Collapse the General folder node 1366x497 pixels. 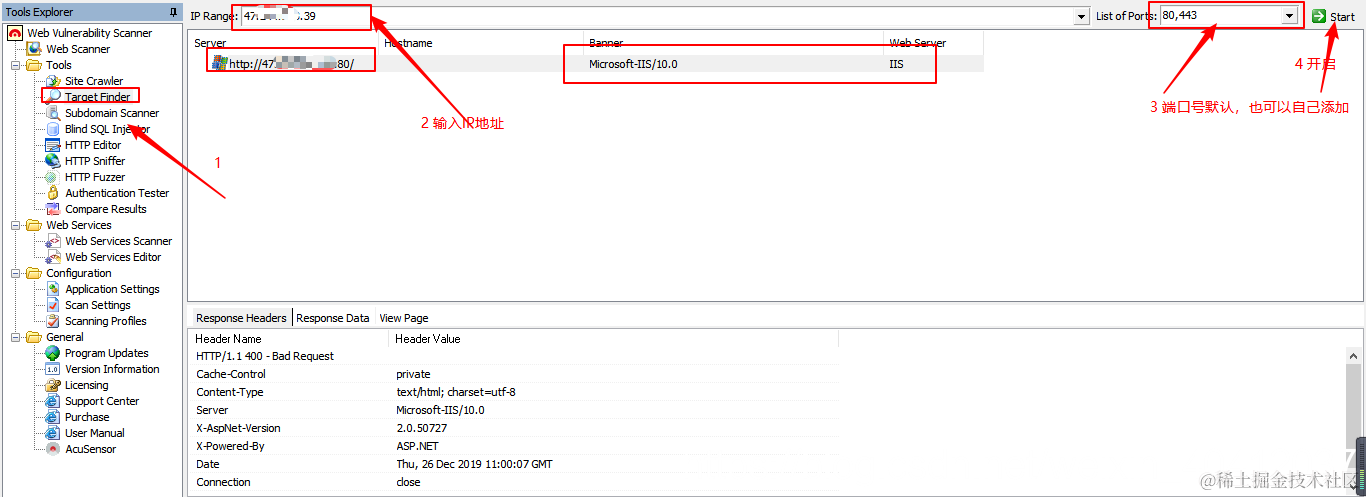coord(15,337)
